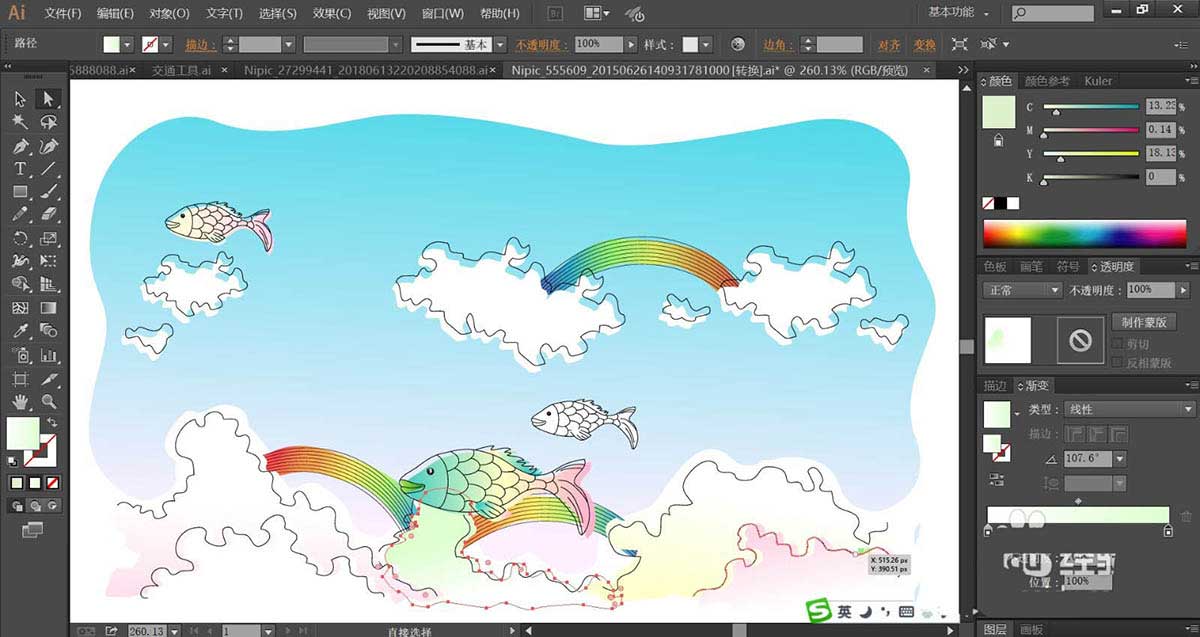Select the Free Transform tool
This screenshot has height=637, width=1200.
[47, 262]
